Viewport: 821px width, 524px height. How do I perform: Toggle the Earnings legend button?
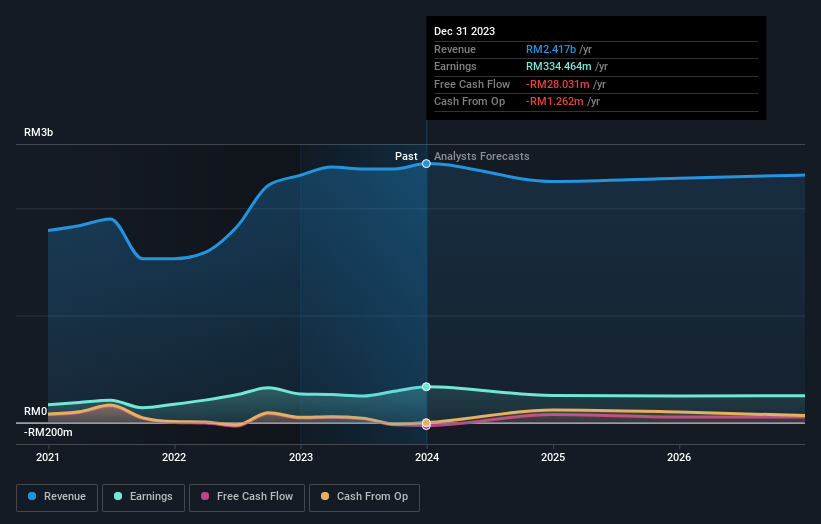pyautogui.click(x=143, y=497)
